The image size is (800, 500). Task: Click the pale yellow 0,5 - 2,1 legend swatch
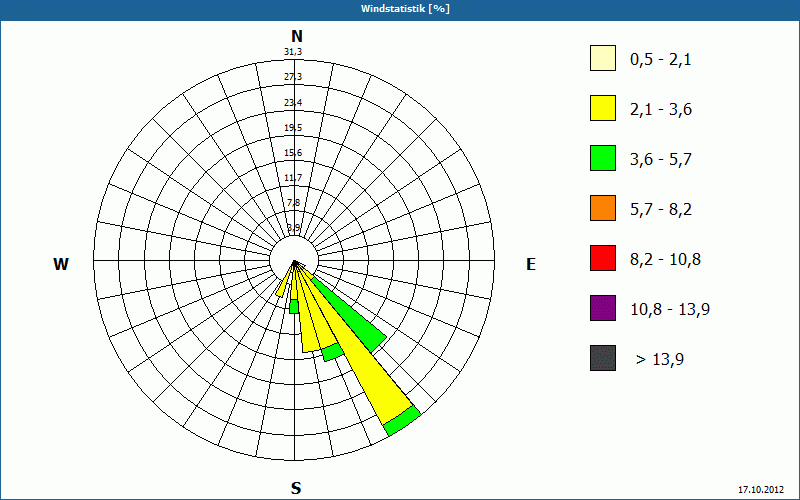tap(603, 58)
